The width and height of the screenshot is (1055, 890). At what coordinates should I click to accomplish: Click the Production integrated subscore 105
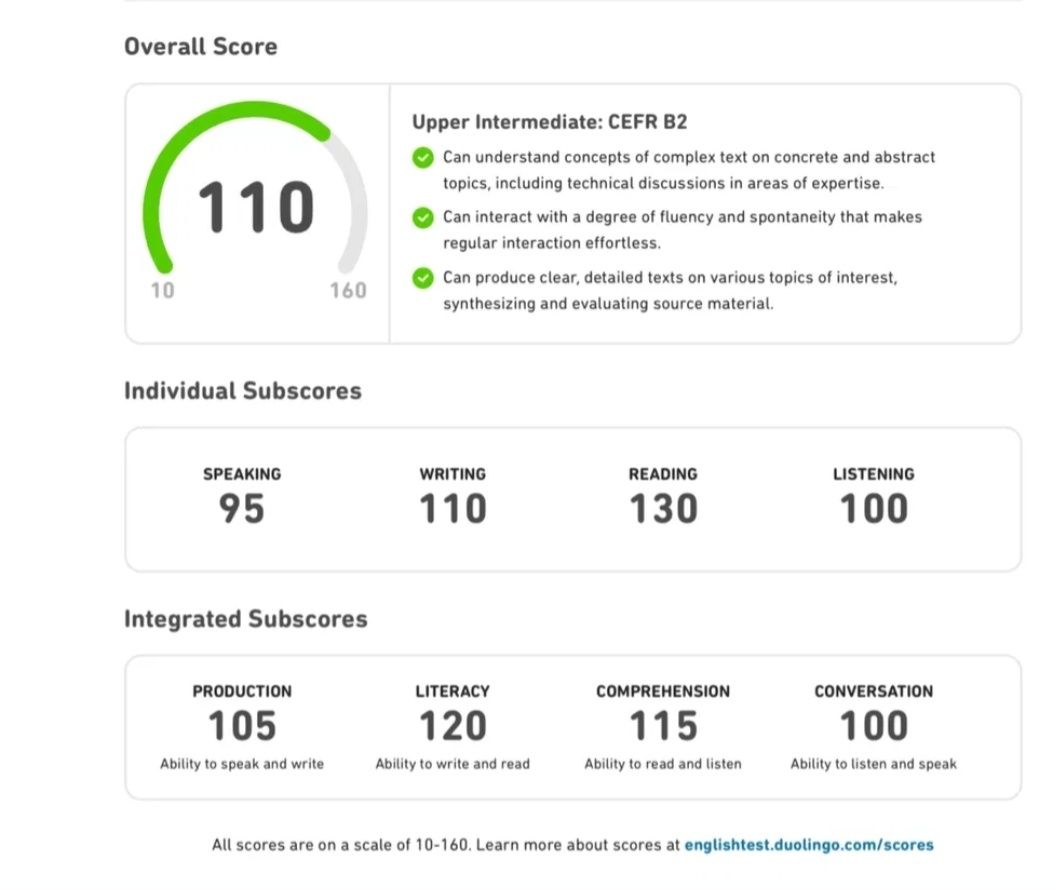[242, 727]
